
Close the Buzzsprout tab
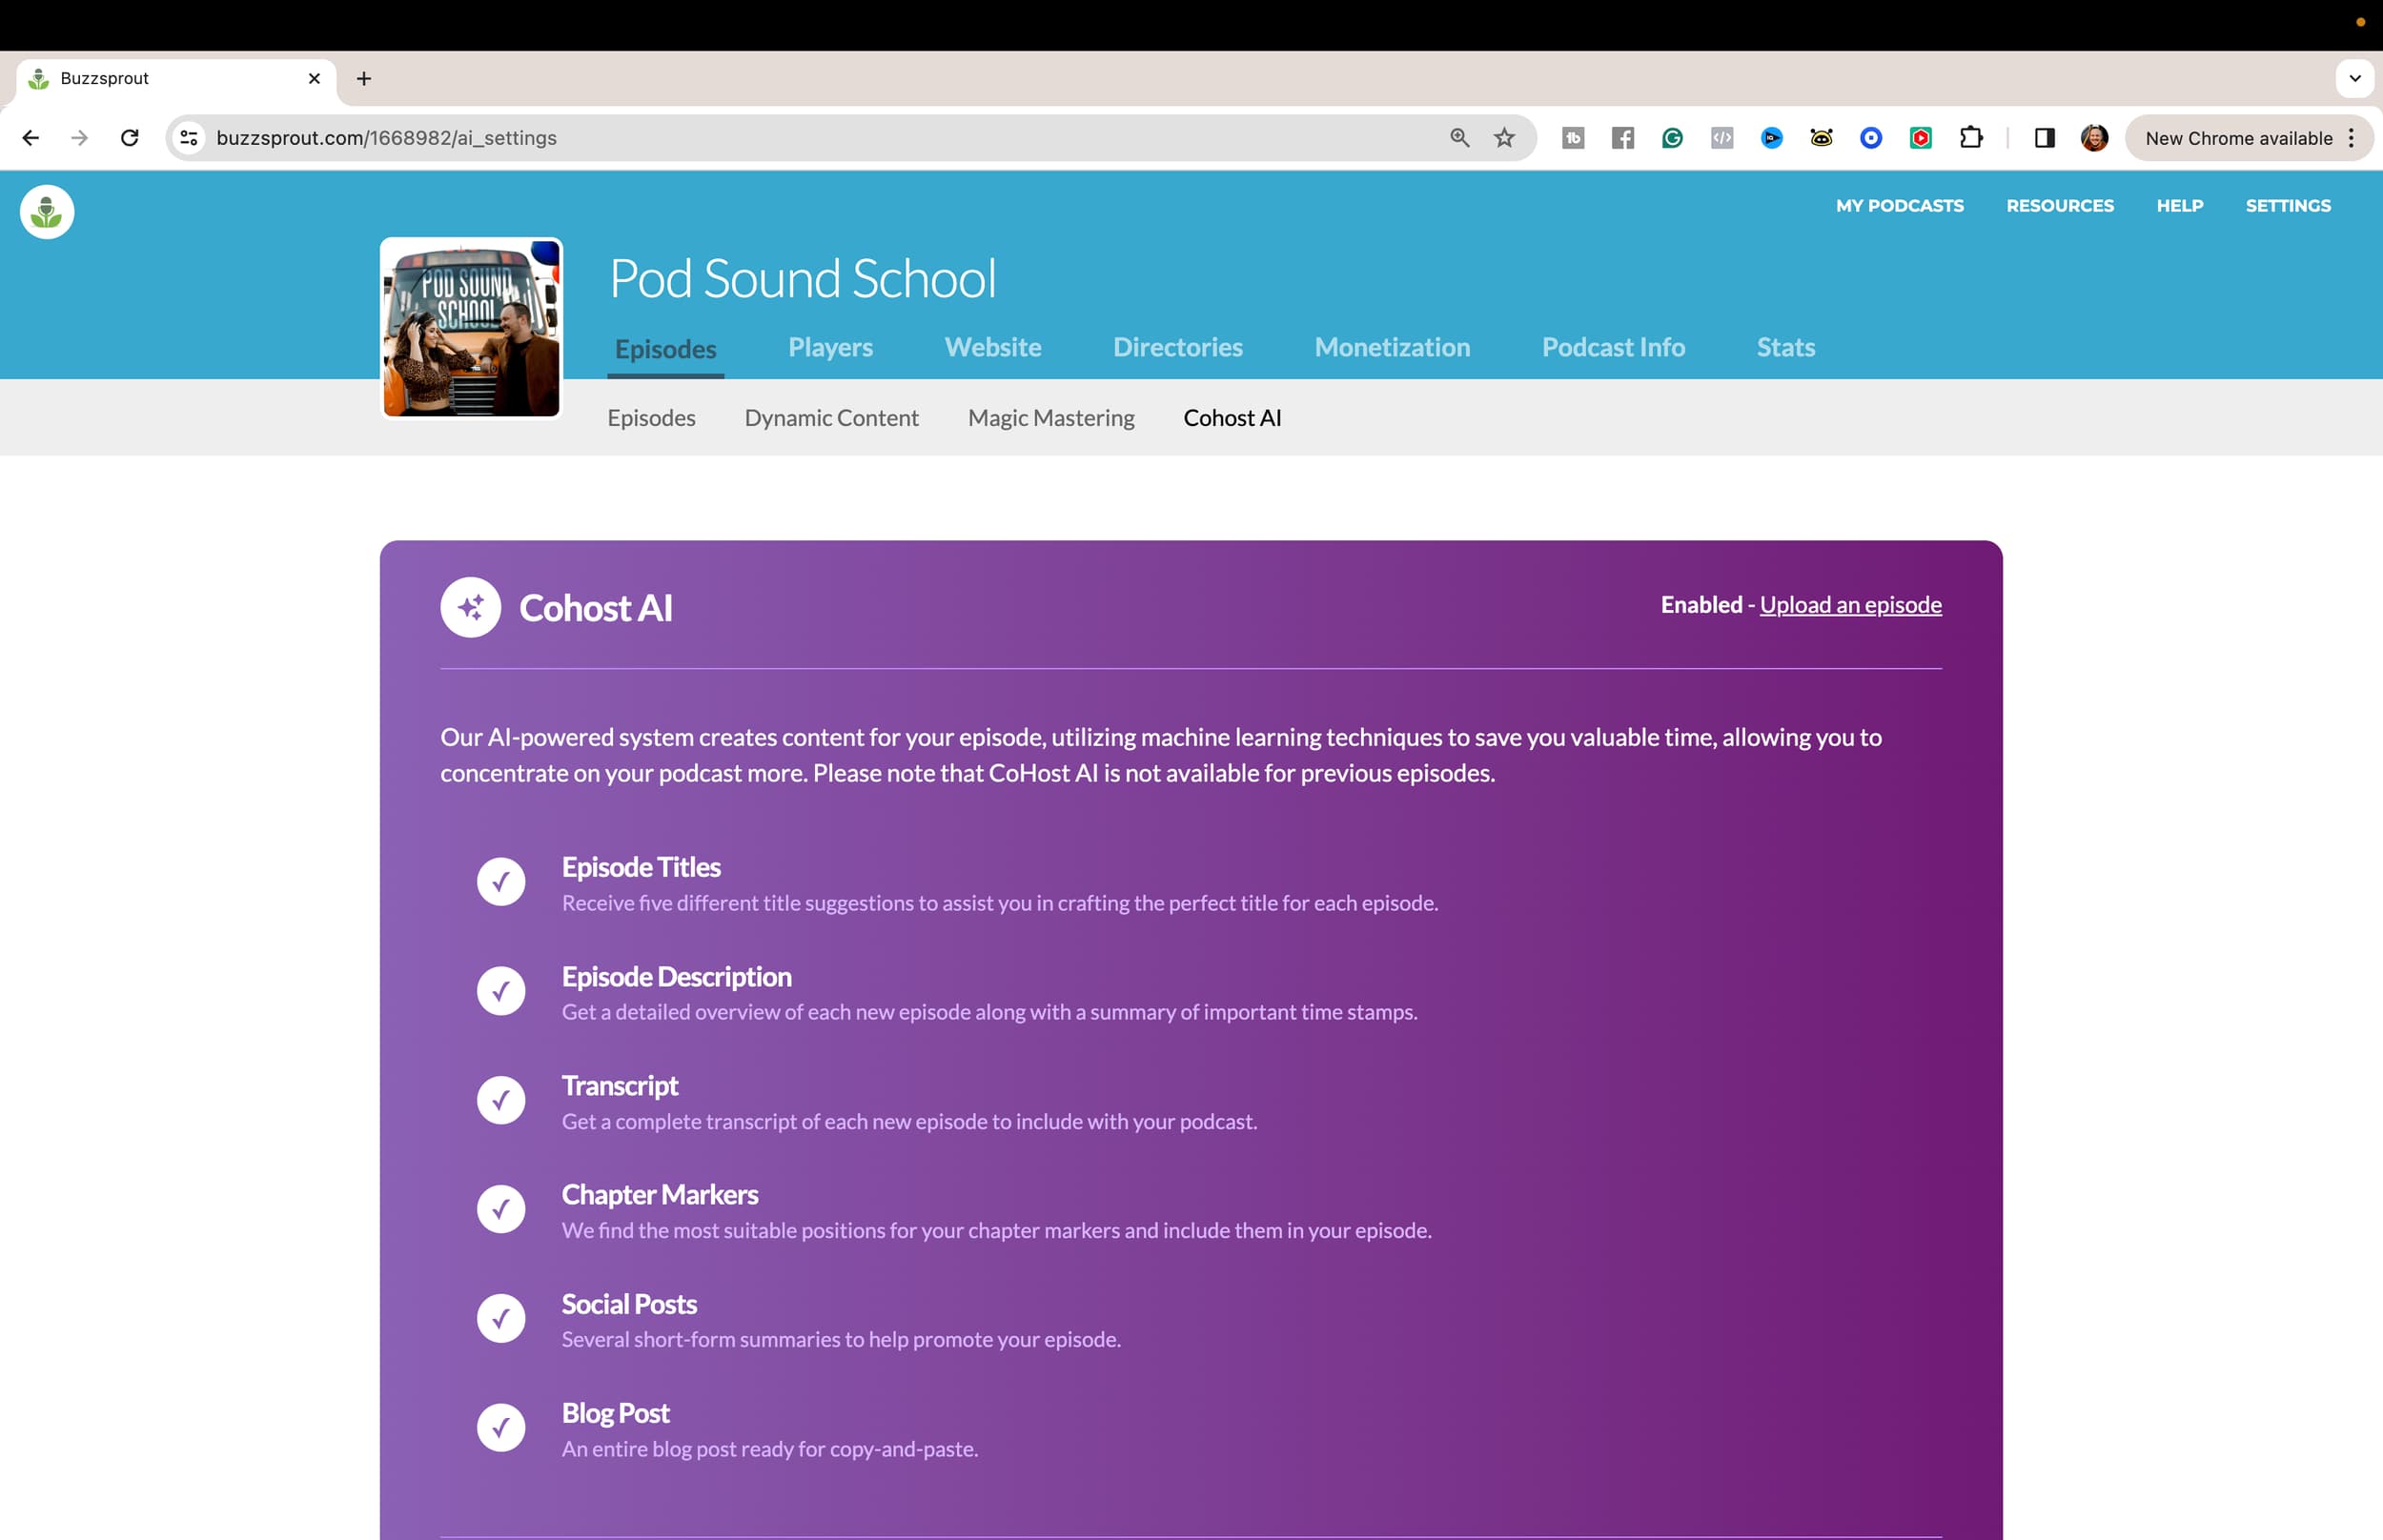pos(314,78)
